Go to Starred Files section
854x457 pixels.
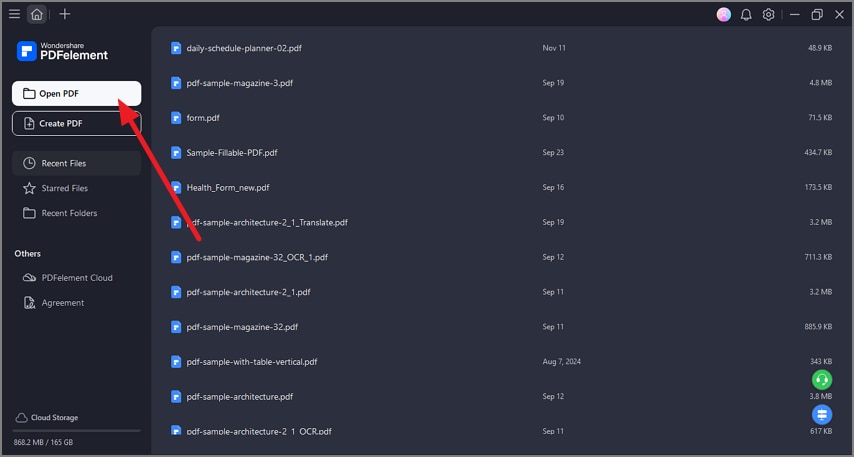pos(65,188)
